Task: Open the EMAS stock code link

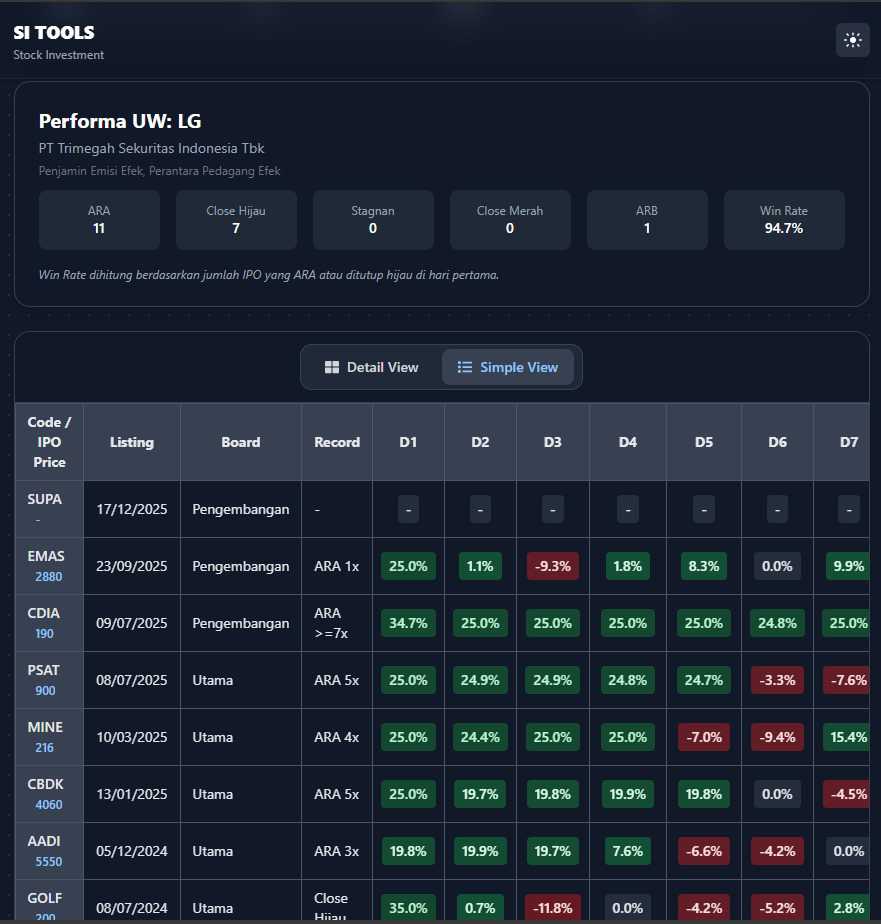Action: coord(49,556)
